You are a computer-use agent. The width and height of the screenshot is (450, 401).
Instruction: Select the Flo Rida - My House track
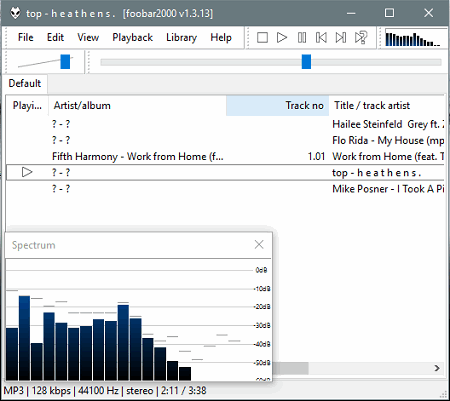225,140
